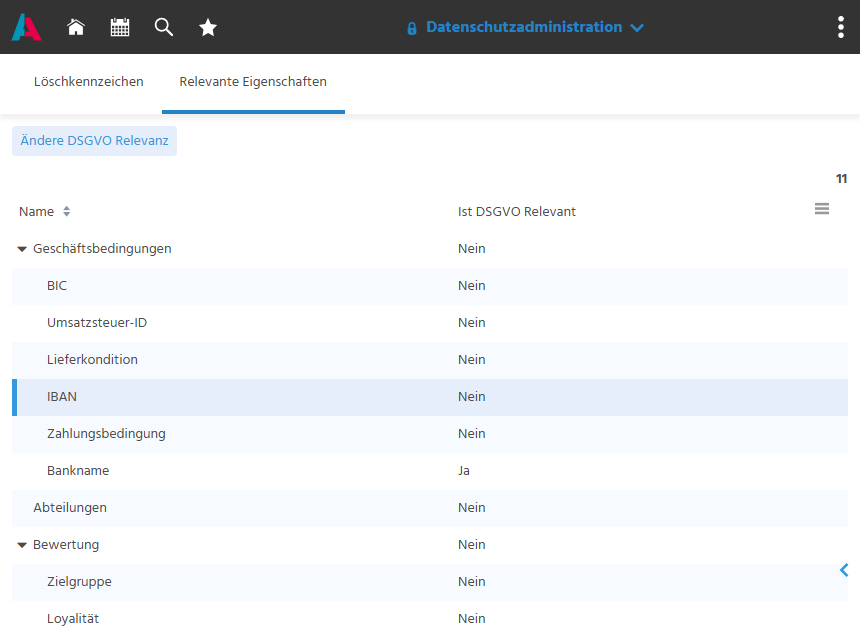Click the Name column header text

[x=36, y=211]
